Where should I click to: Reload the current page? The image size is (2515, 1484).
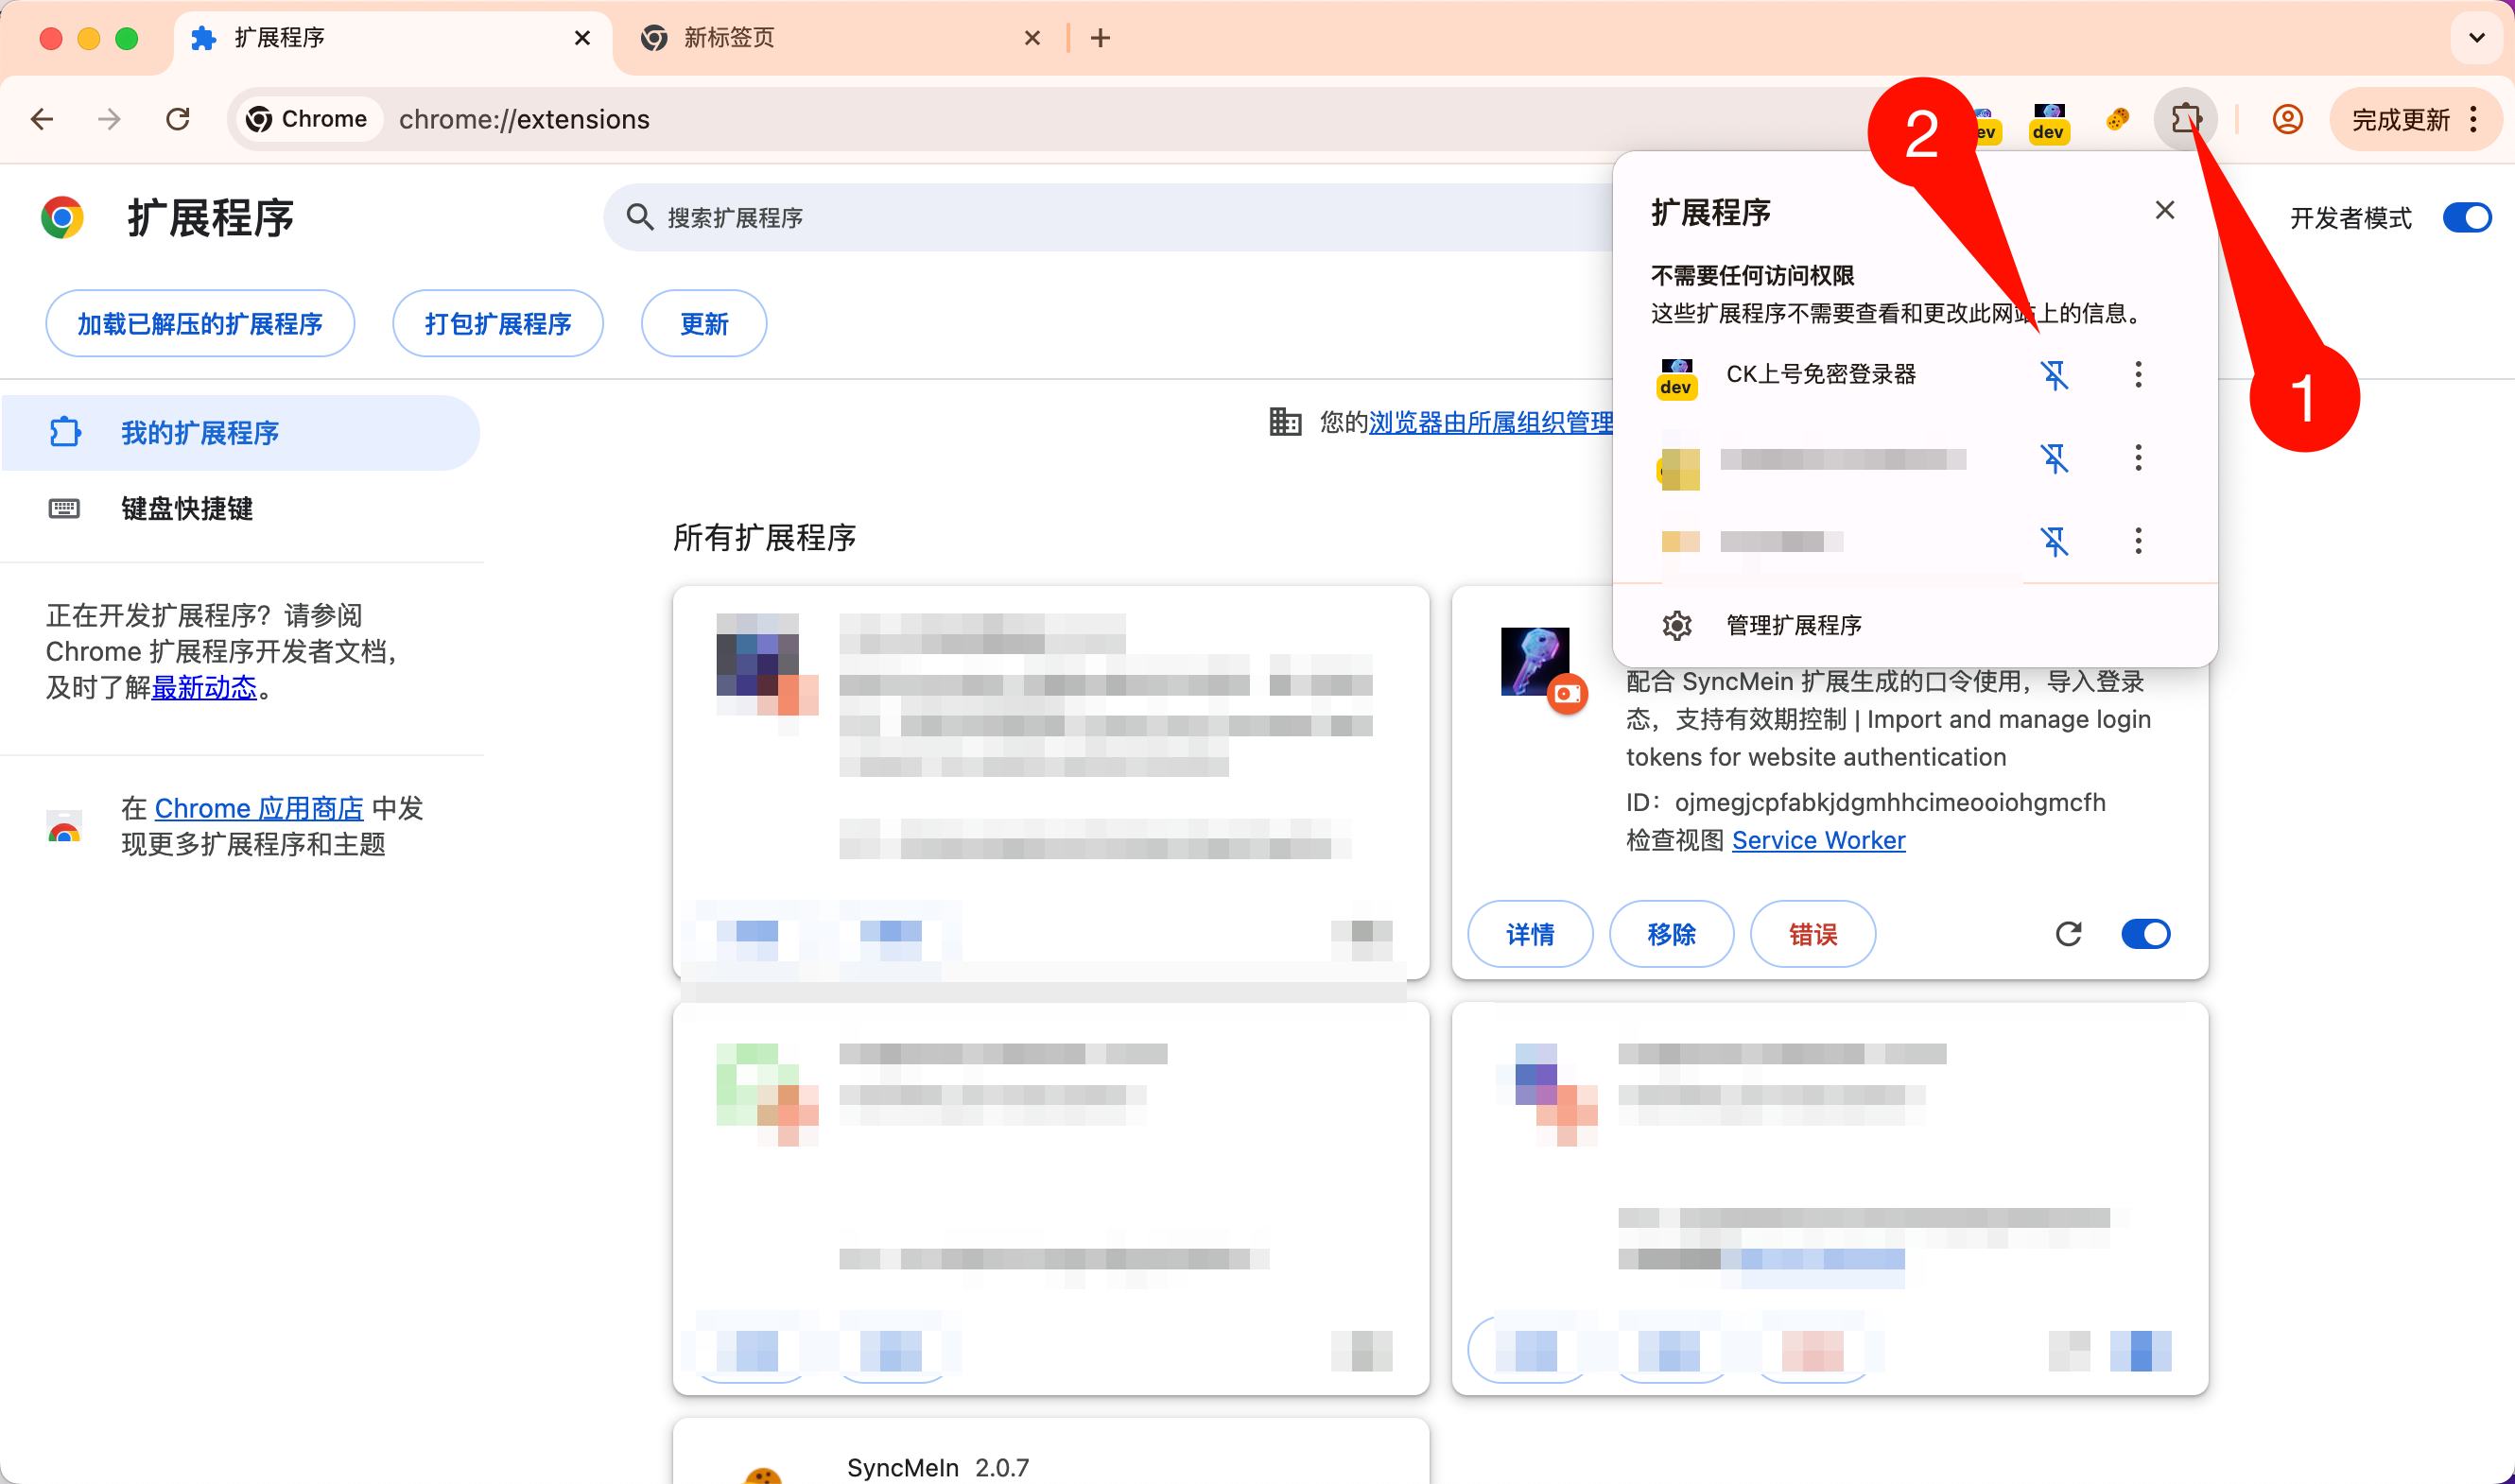(178, 119)
